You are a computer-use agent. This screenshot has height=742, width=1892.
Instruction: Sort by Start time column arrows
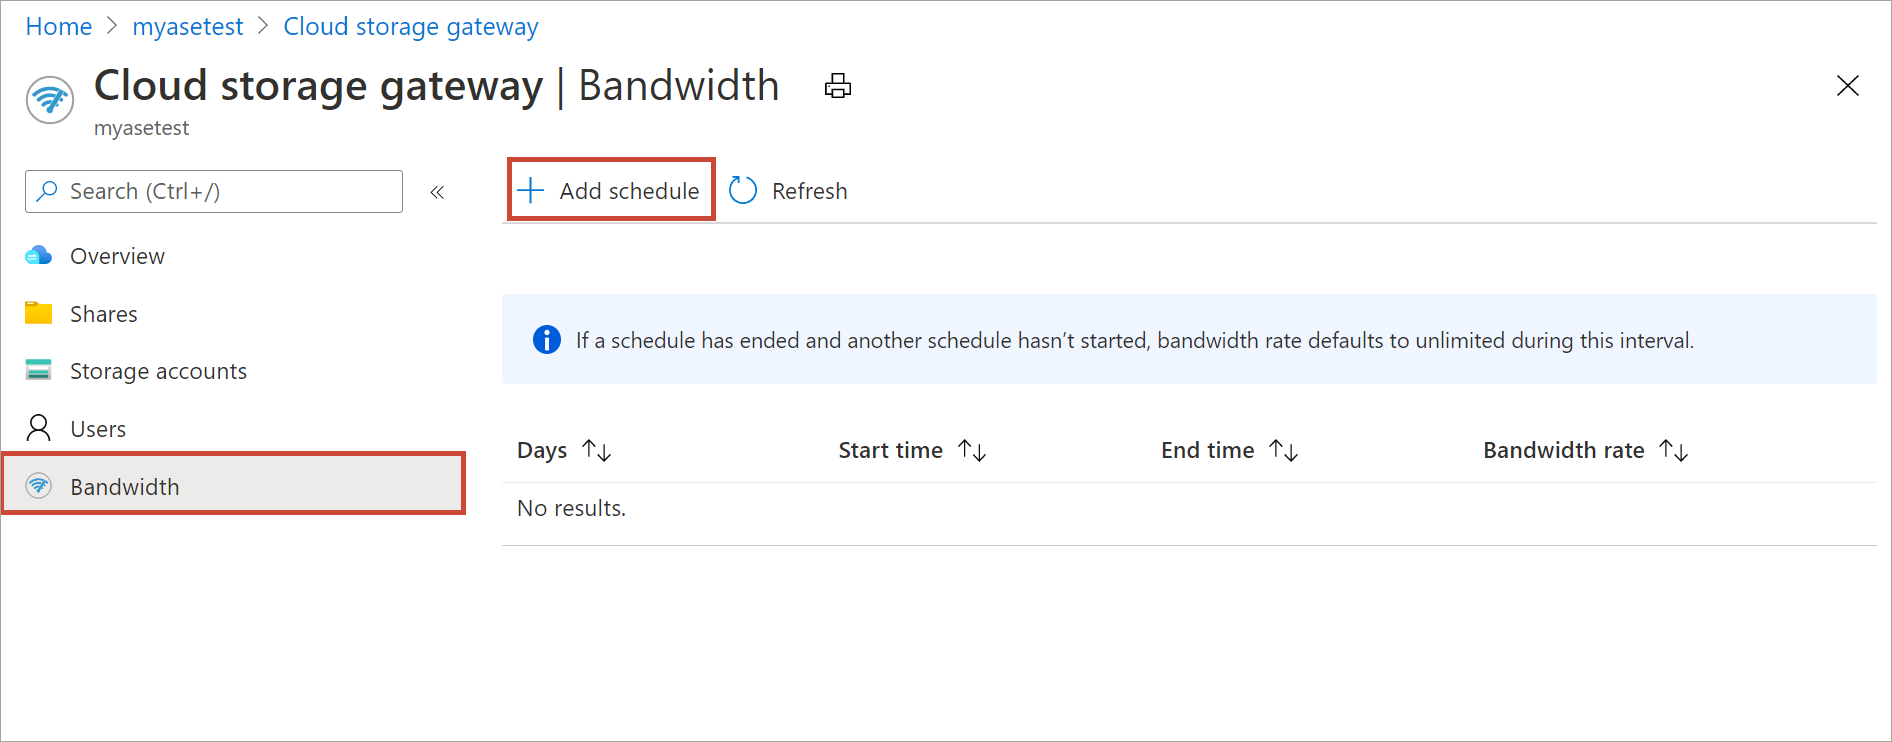pyautogui.click(x=972, y=451)
